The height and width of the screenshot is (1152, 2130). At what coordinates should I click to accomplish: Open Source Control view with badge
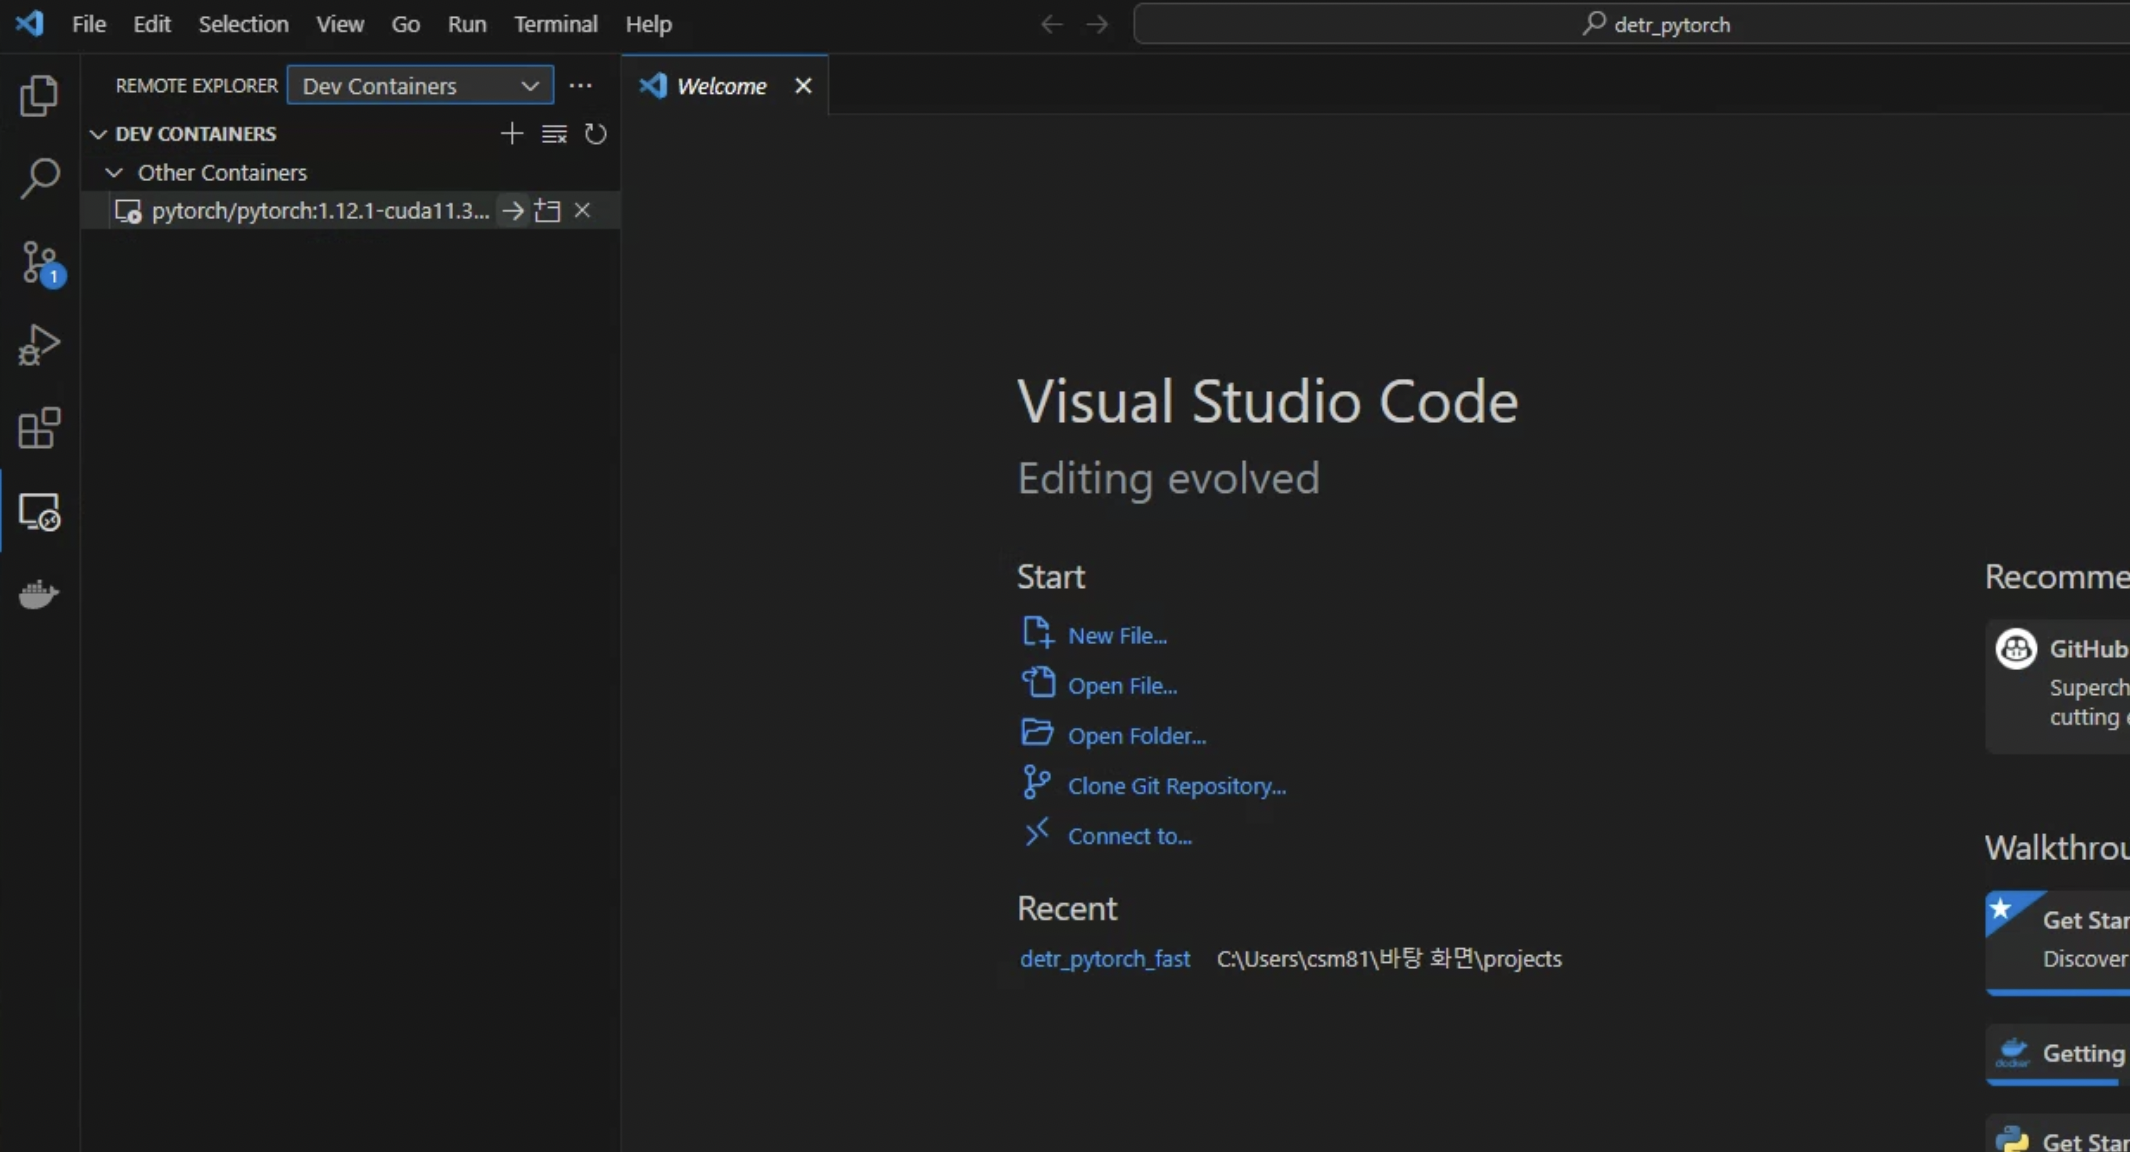point(40,263)
